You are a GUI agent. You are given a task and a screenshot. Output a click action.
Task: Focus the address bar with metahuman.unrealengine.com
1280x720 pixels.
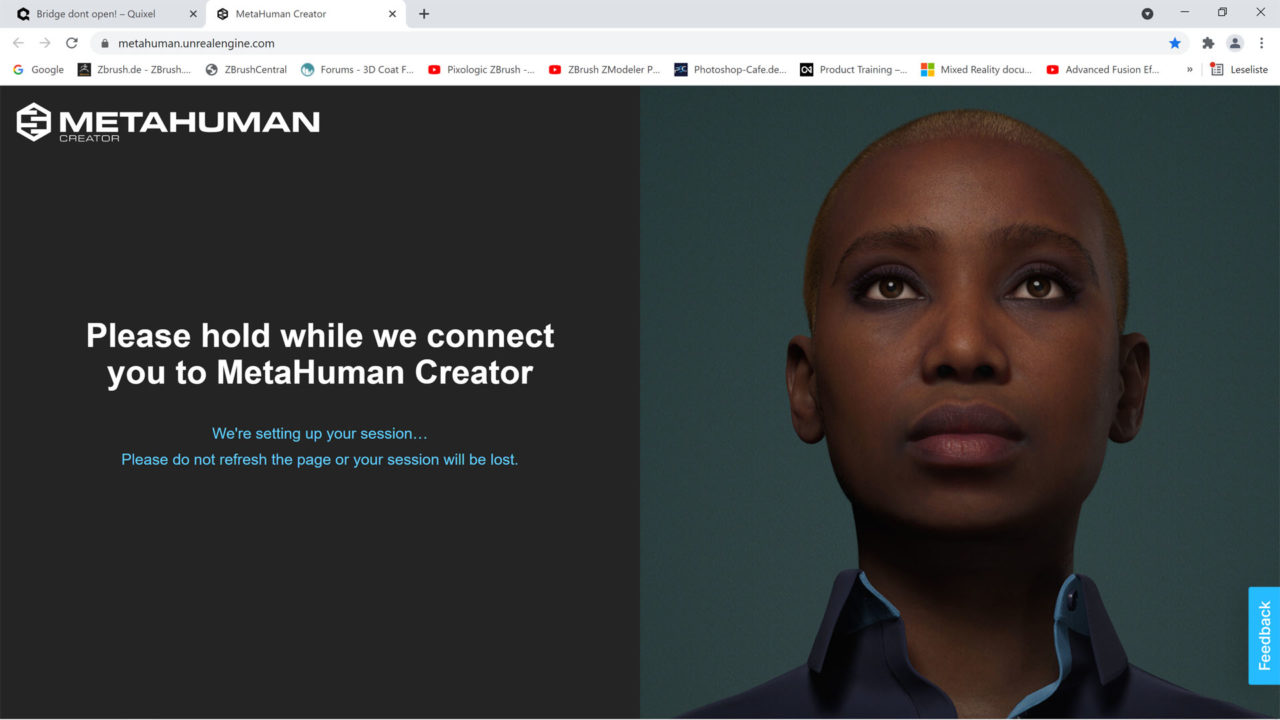[x=640, y=43]
